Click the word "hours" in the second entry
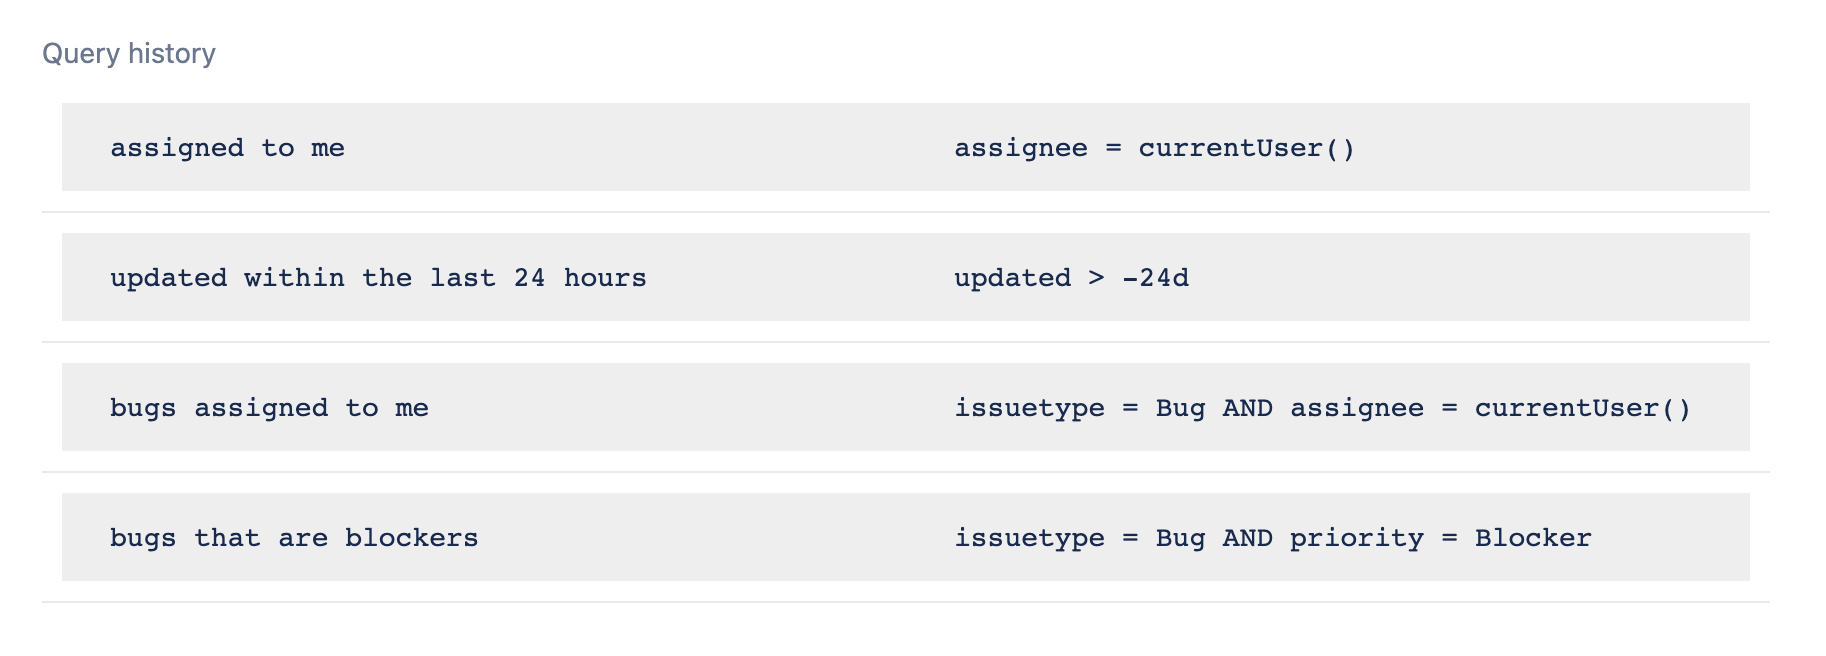Image resolution: width=1826 pixels, height=656 pixels. click(605, 278)
